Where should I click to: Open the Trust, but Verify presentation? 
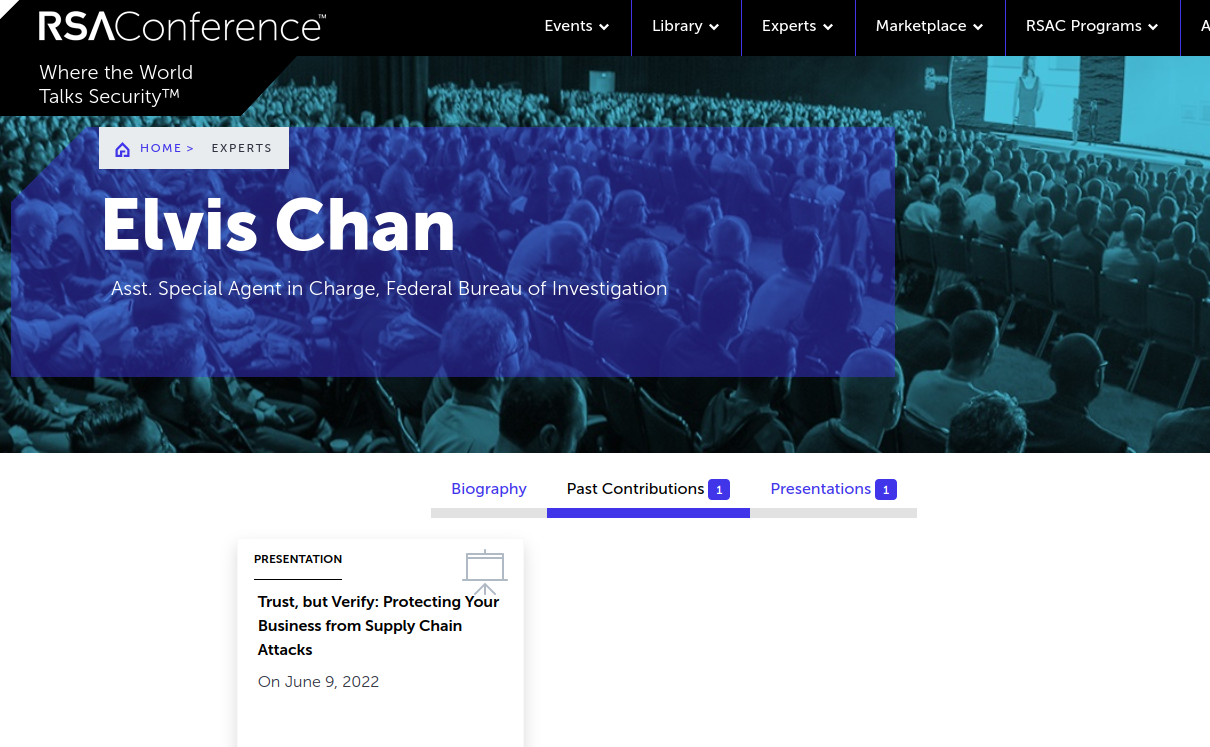379,626
